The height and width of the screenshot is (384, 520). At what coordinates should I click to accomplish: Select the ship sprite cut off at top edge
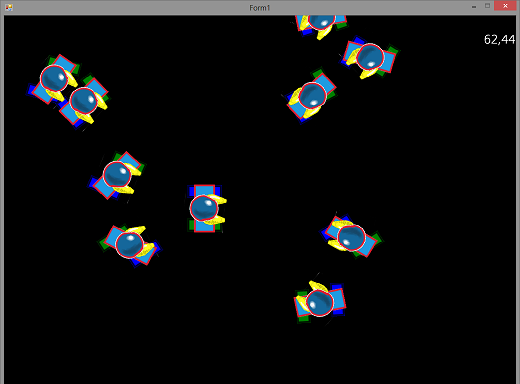click(320, 26)
